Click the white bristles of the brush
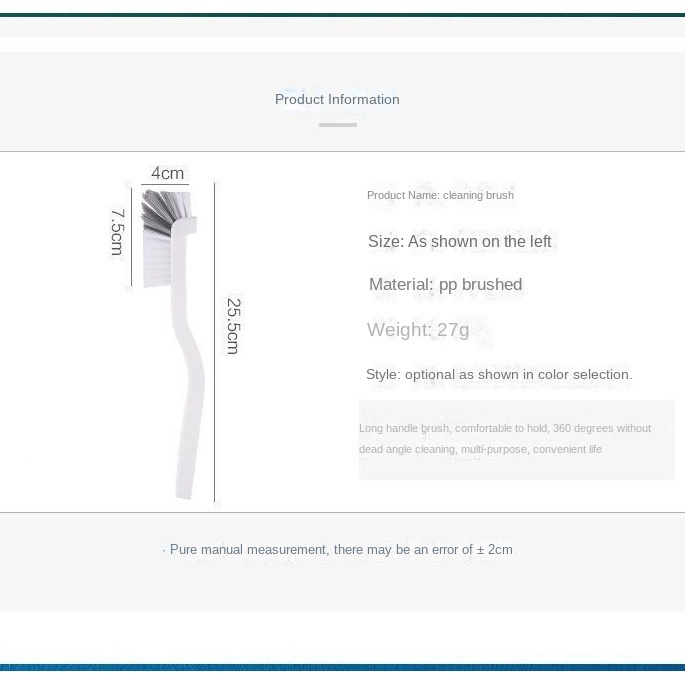 point(157,259)
